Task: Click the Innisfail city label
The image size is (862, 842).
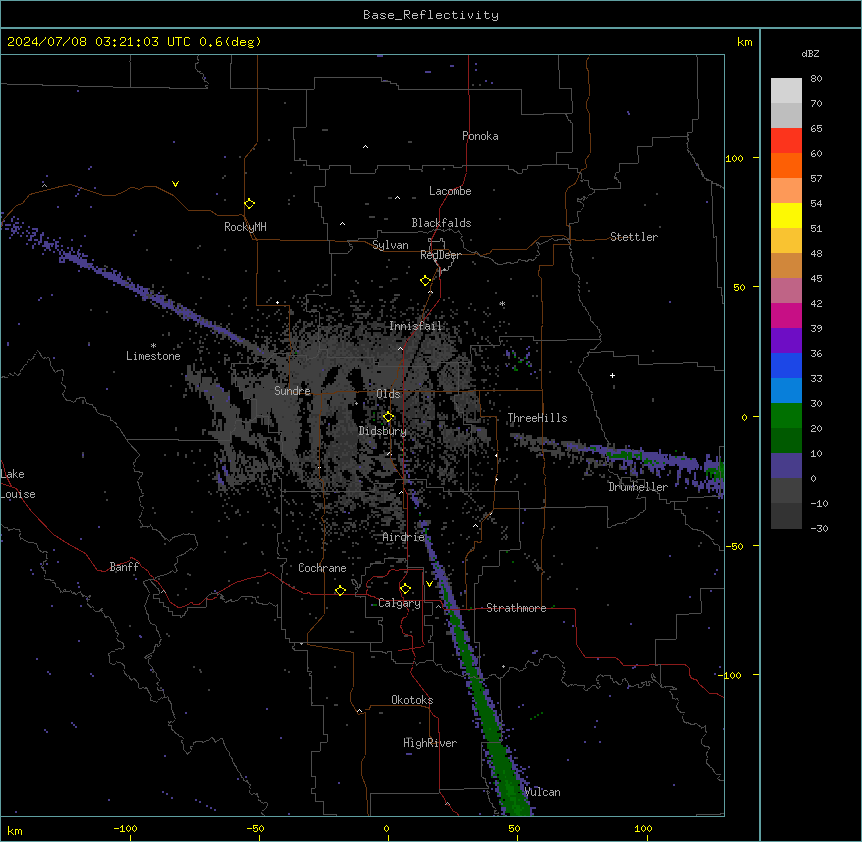Action: (415, 326)
